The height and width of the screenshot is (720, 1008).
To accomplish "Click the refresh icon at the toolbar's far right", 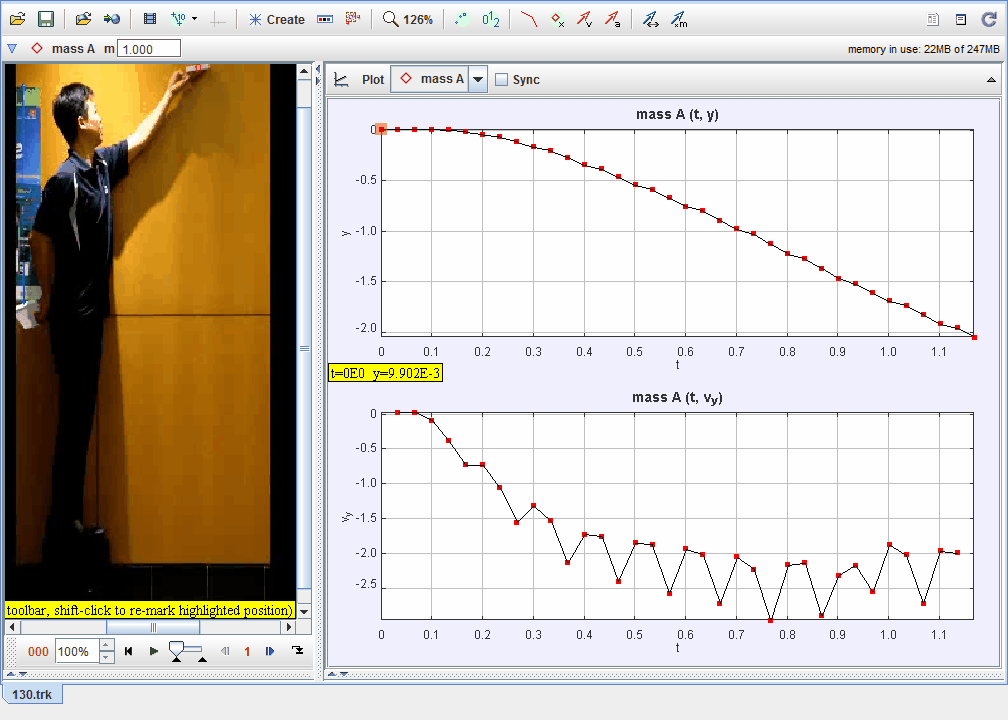I will tap(988, 19).
